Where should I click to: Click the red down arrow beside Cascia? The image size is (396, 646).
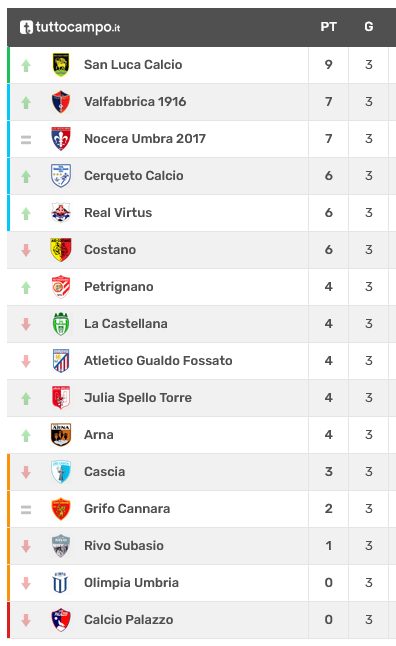[26, 472]
